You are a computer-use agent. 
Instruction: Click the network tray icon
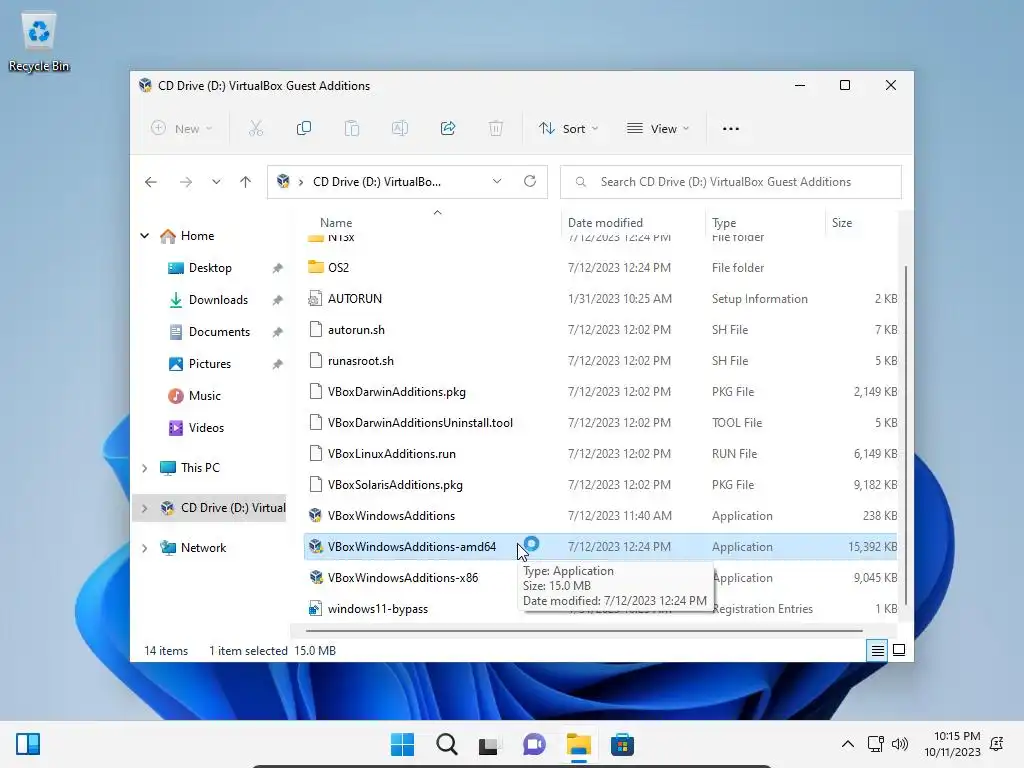click(x=876, y=744)
